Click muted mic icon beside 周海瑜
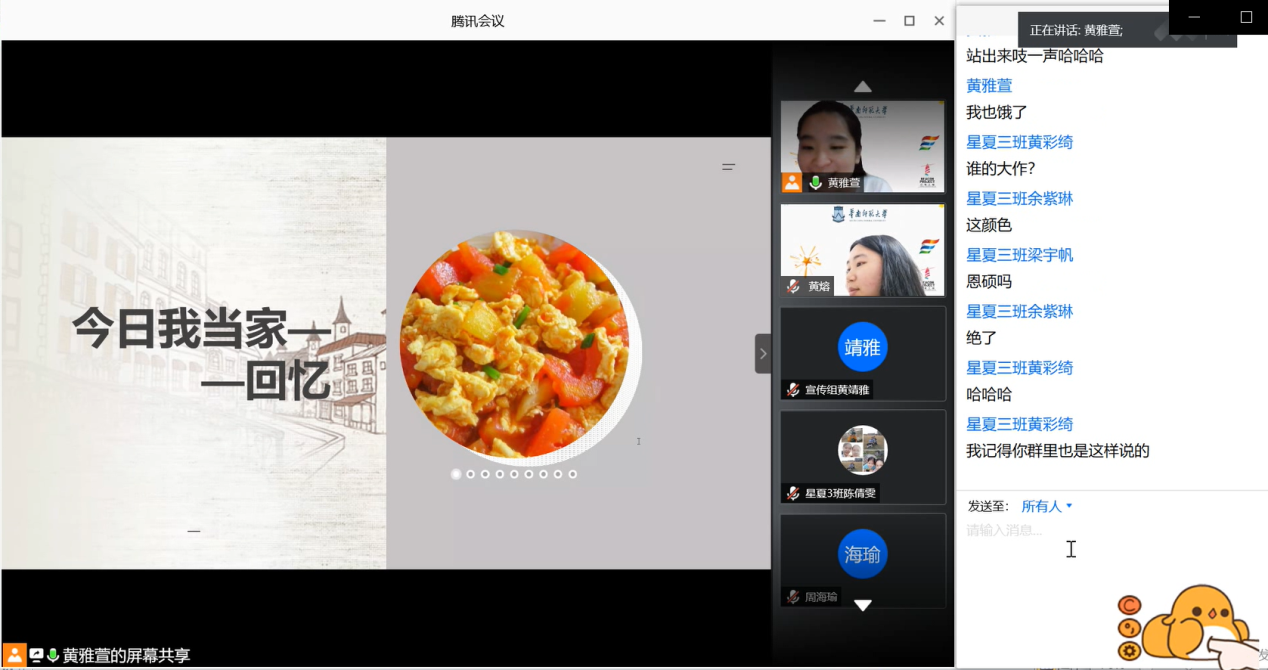 793,597
